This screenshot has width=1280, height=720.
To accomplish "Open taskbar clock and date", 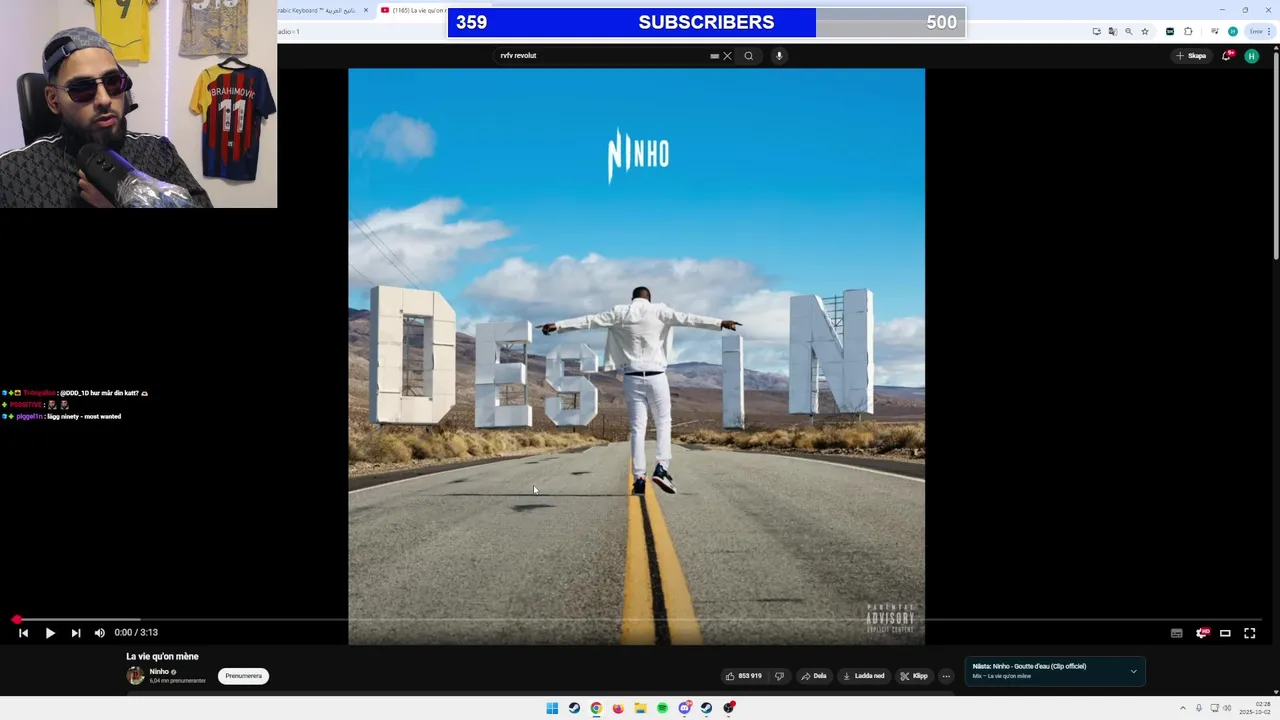I will [x=1256, y=708].
